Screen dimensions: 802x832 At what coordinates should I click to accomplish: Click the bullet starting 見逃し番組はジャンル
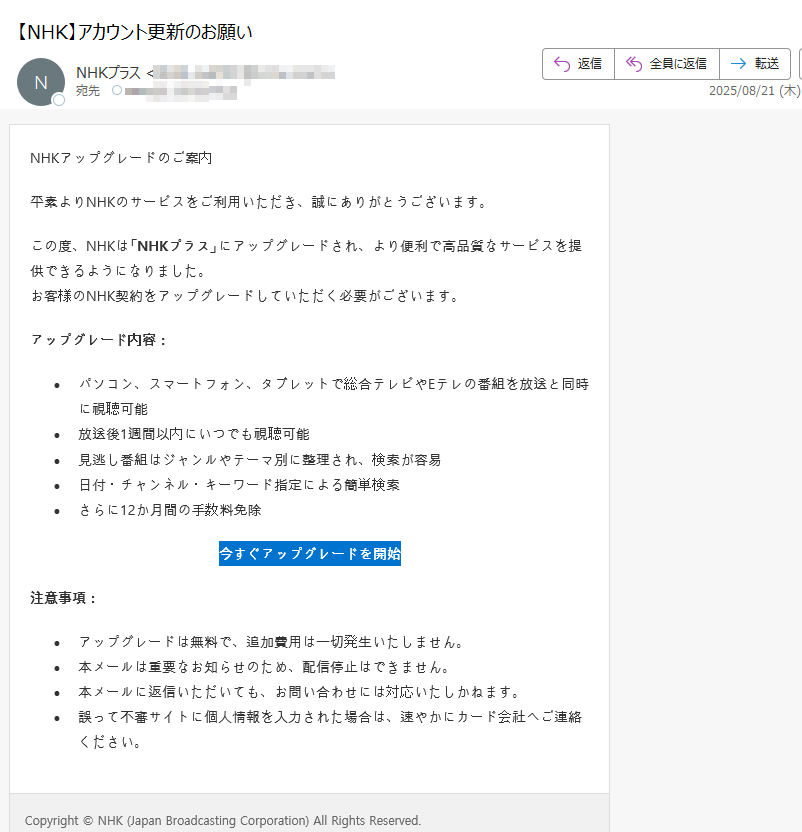pos(260,460)
